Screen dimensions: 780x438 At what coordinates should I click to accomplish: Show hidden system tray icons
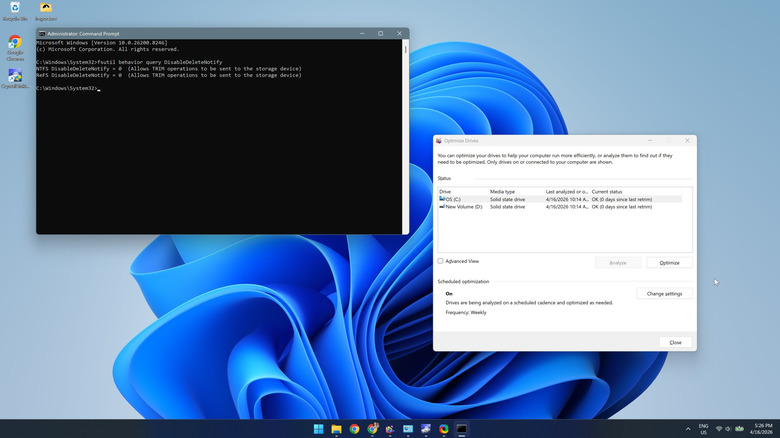tap(688, 429)
